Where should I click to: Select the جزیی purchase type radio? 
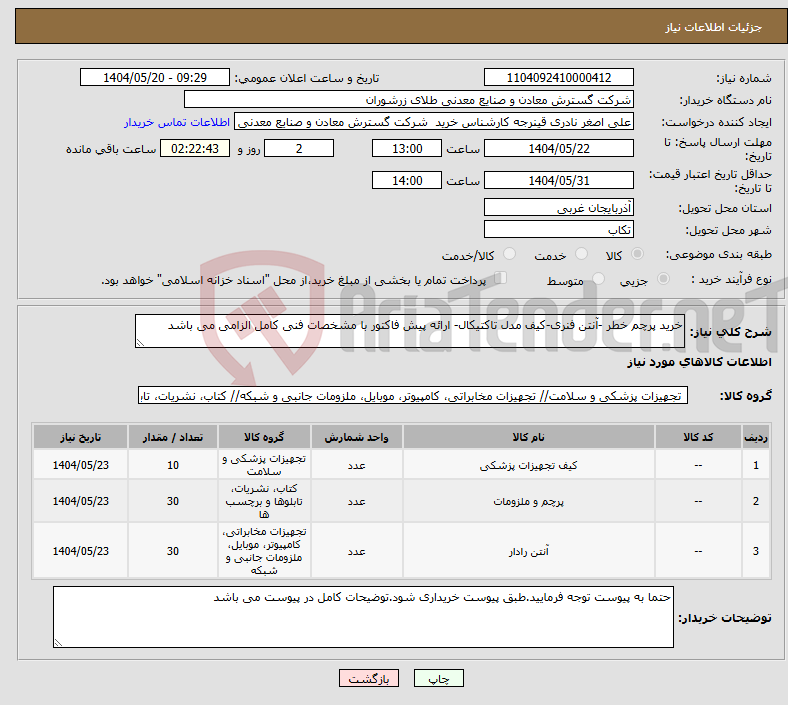point(663,278)
